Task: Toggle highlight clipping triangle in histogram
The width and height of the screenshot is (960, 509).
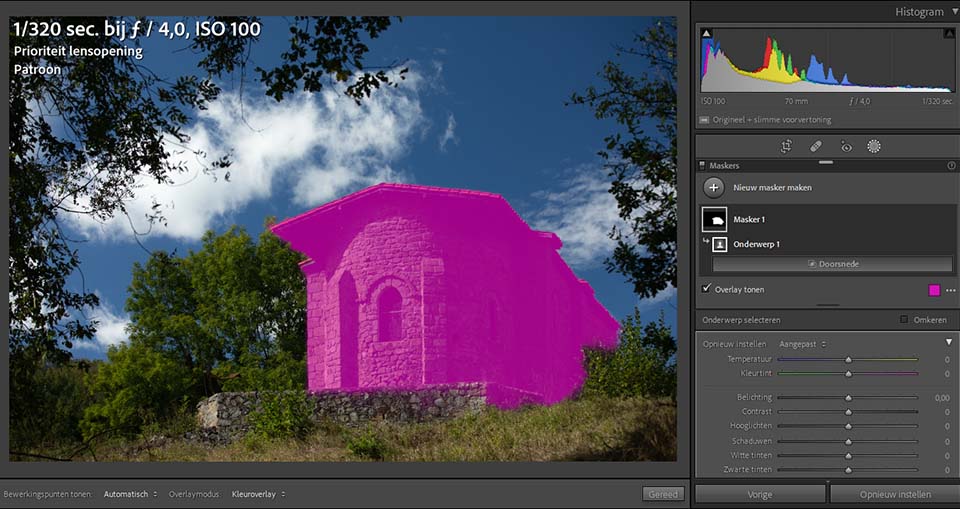Action: (x=949, y=34)
